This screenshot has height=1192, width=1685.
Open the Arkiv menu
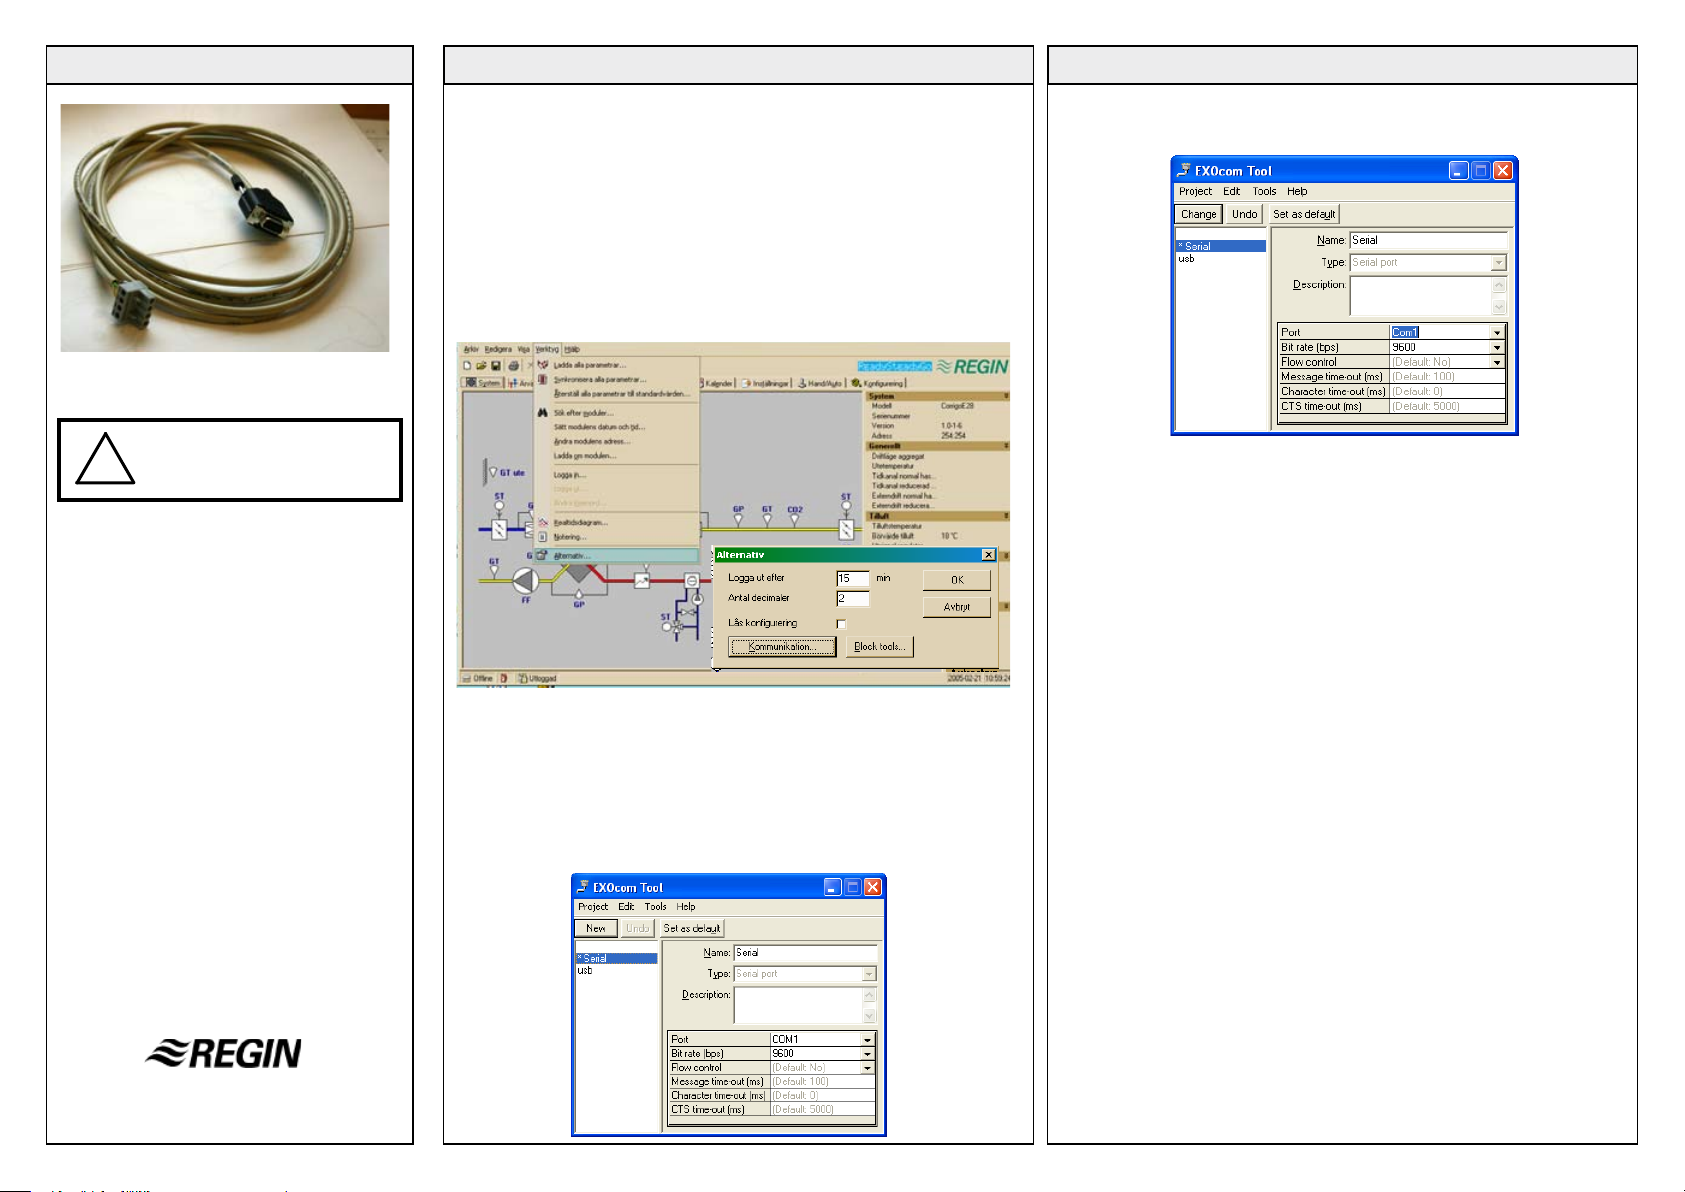click(x=471, y=349)
